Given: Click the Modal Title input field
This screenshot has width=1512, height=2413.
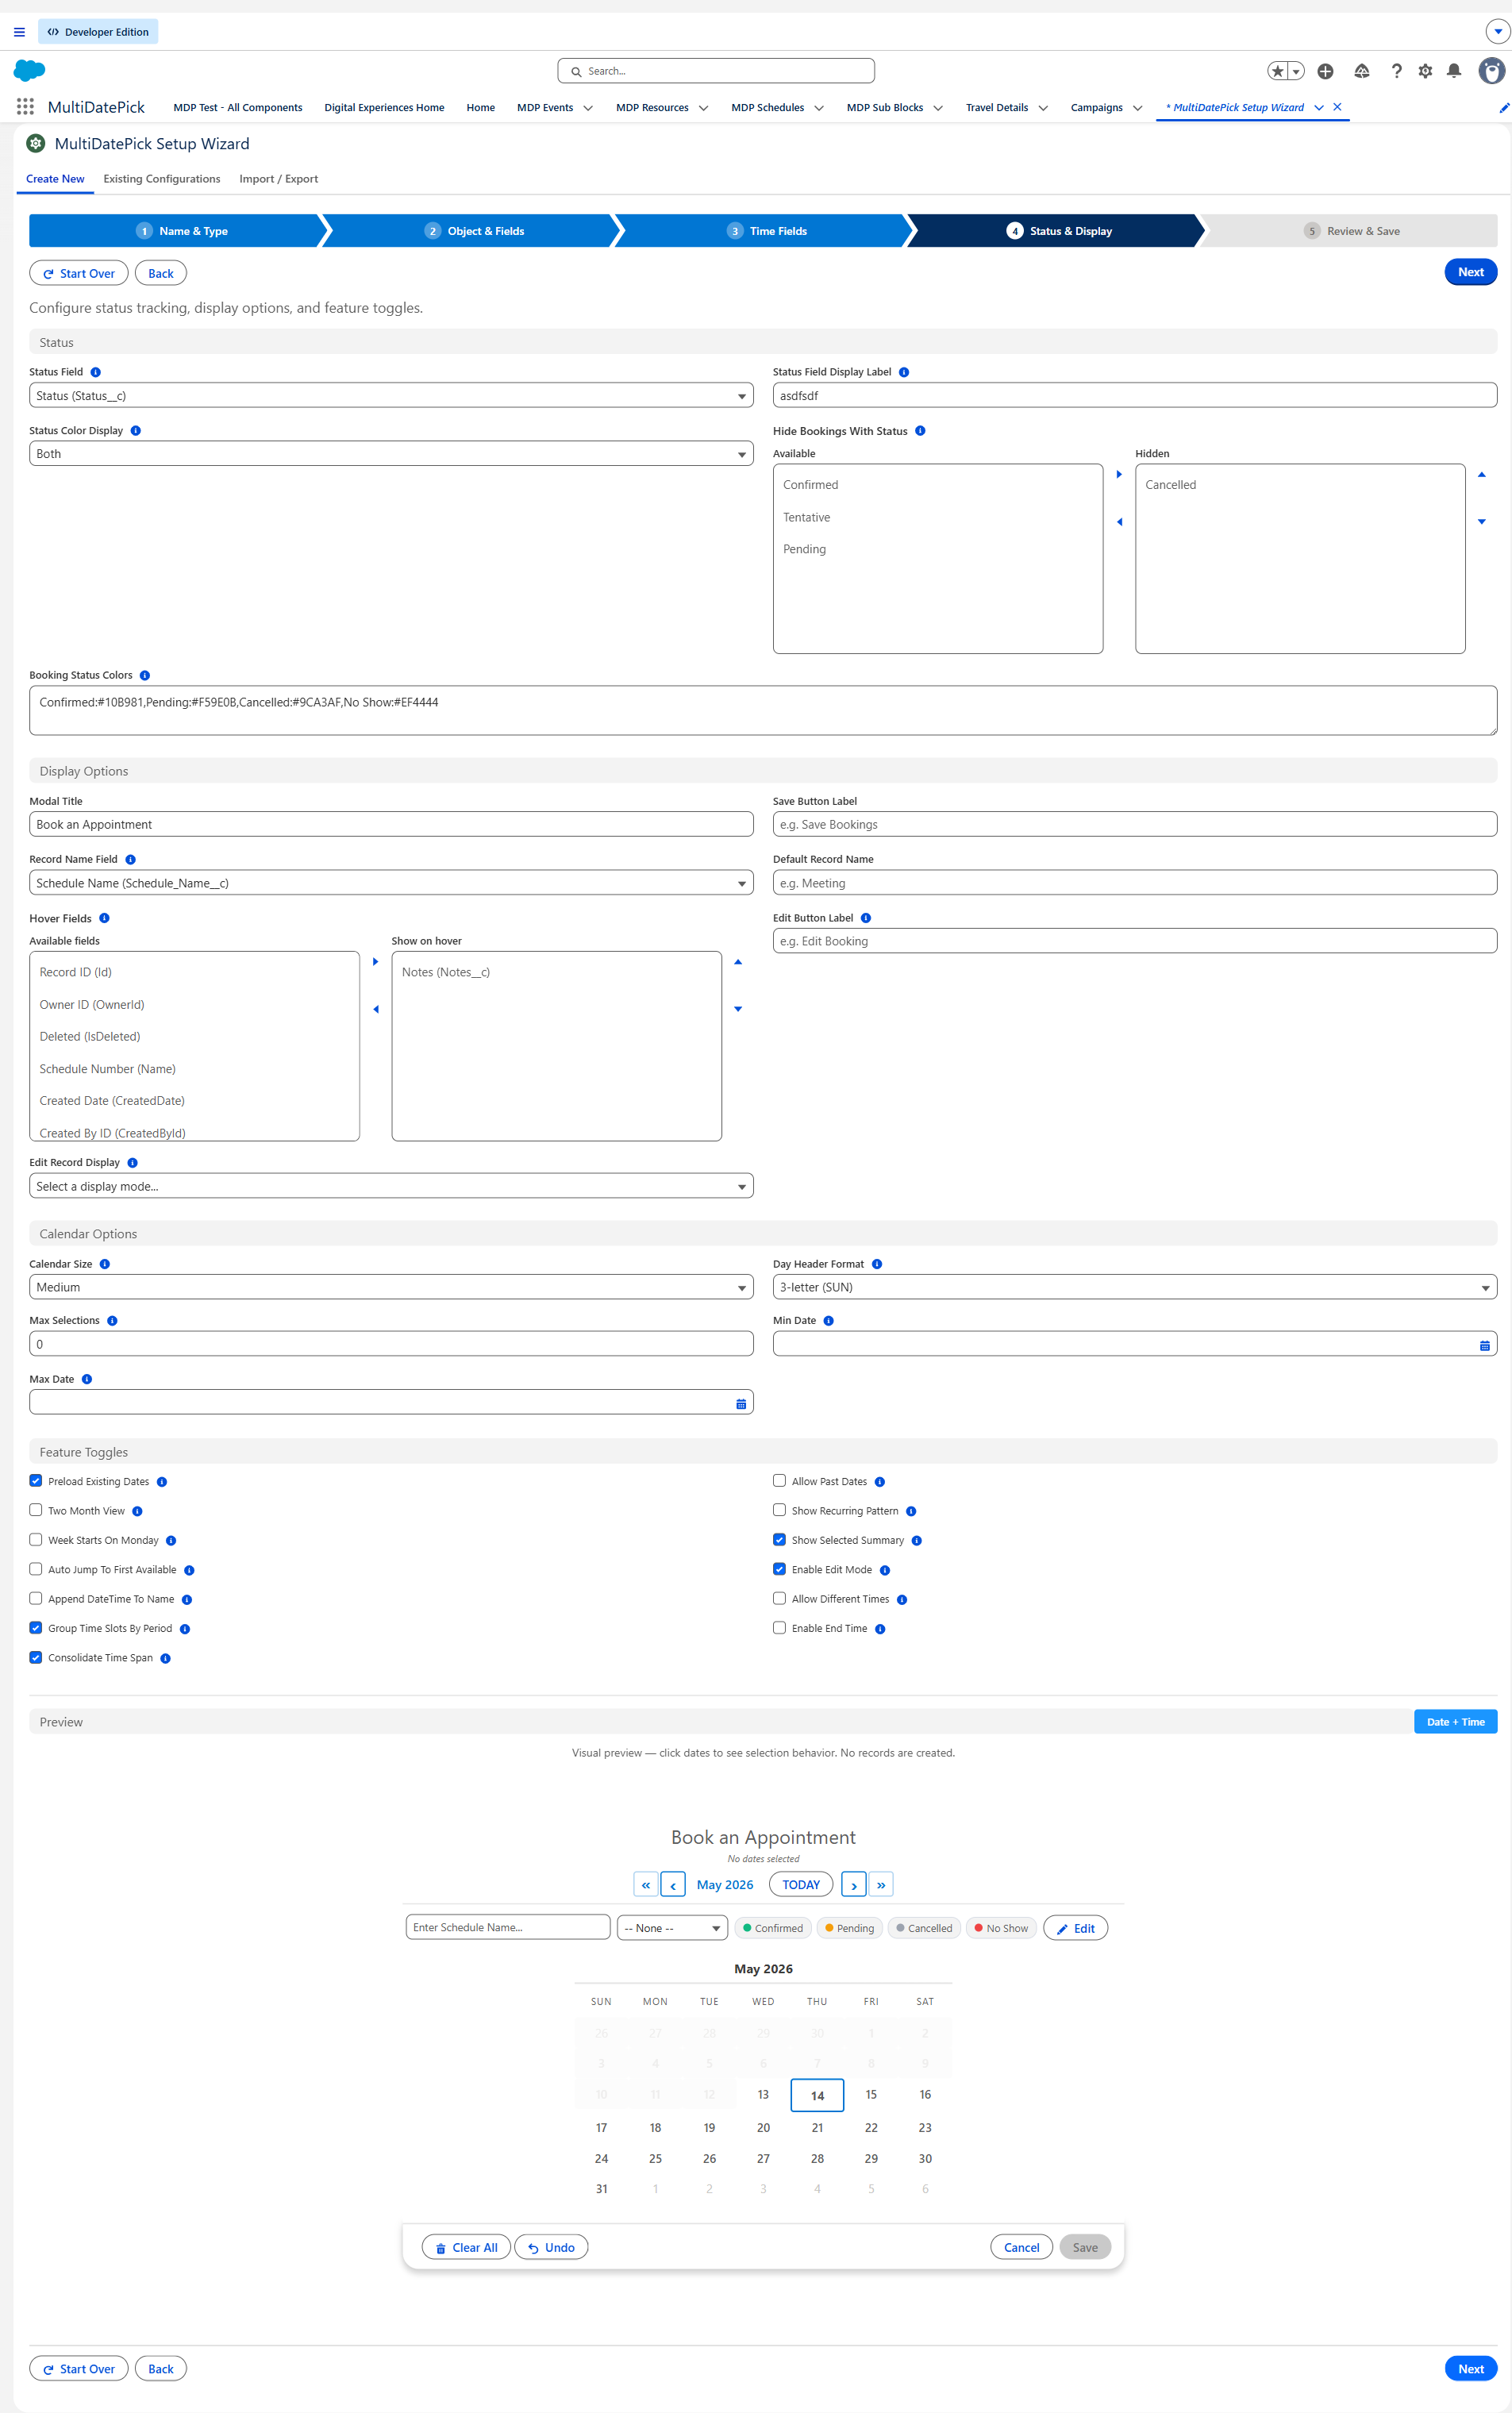Looking at the screenshot, I should [x=391, y=824].
